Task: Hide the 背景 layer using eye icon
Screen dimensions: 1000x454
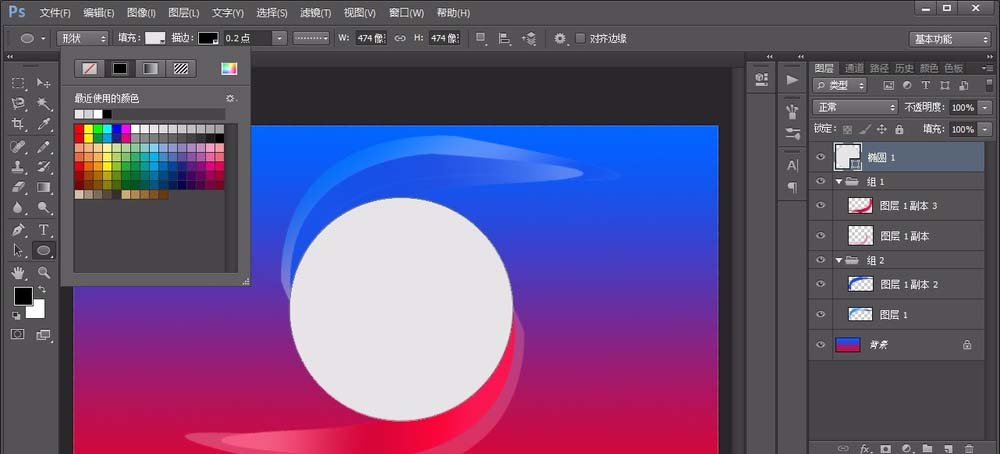Action: point(820,344)
